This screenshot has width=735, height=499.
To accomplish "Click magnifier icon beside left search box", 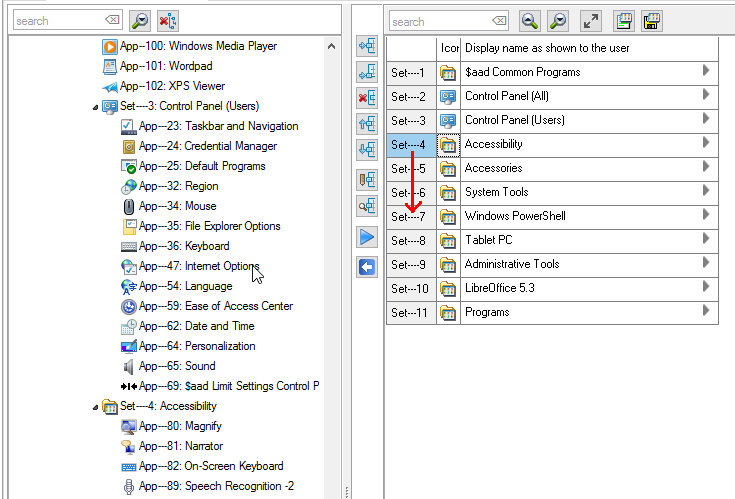I will pyautogui.click(x=140, y=21).
